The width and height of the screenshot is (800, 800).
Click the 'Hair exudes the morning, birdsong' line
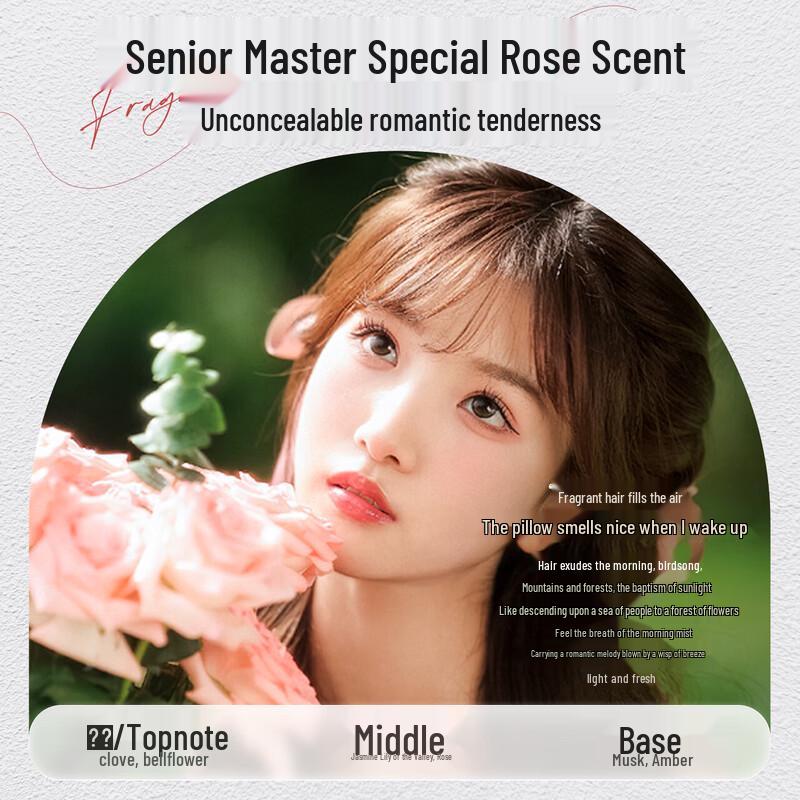pos(620,566)
